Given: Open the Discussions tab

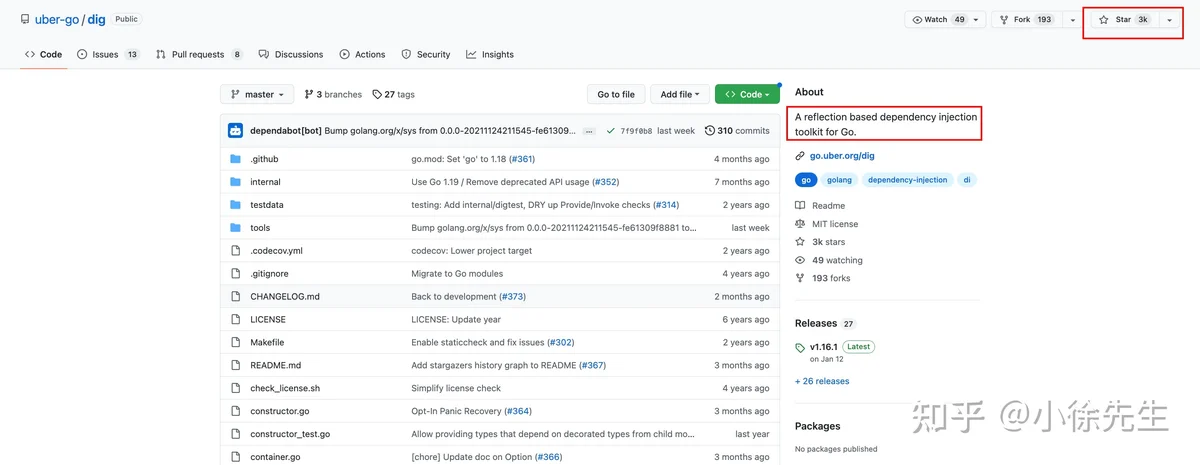Looking at the screenshot, I should click(291, 54).
